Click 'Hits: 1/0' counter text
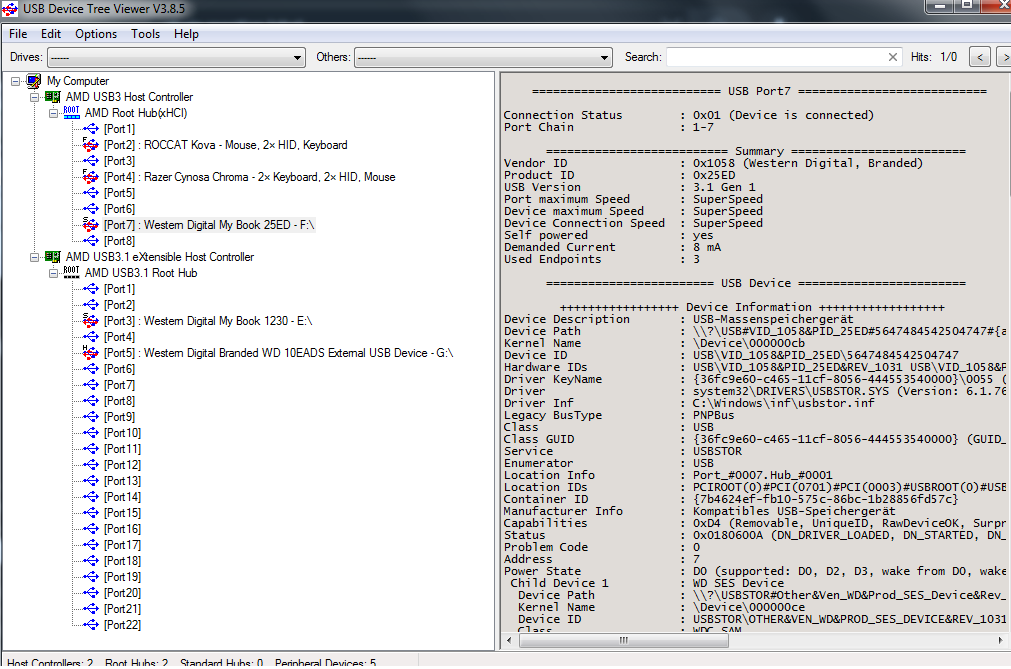The image size is (1011, 669). 934,57
